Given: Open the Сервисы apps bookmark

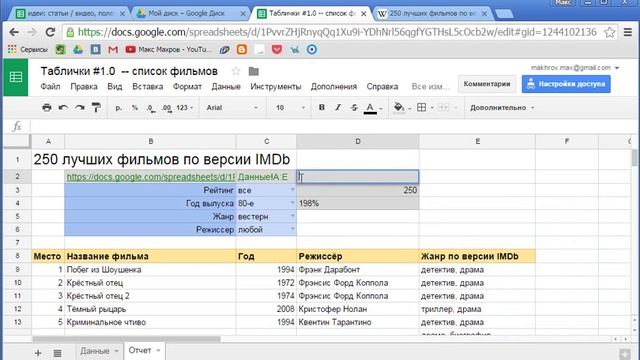Looking at the screenshot, I should [x=27, y=49].
